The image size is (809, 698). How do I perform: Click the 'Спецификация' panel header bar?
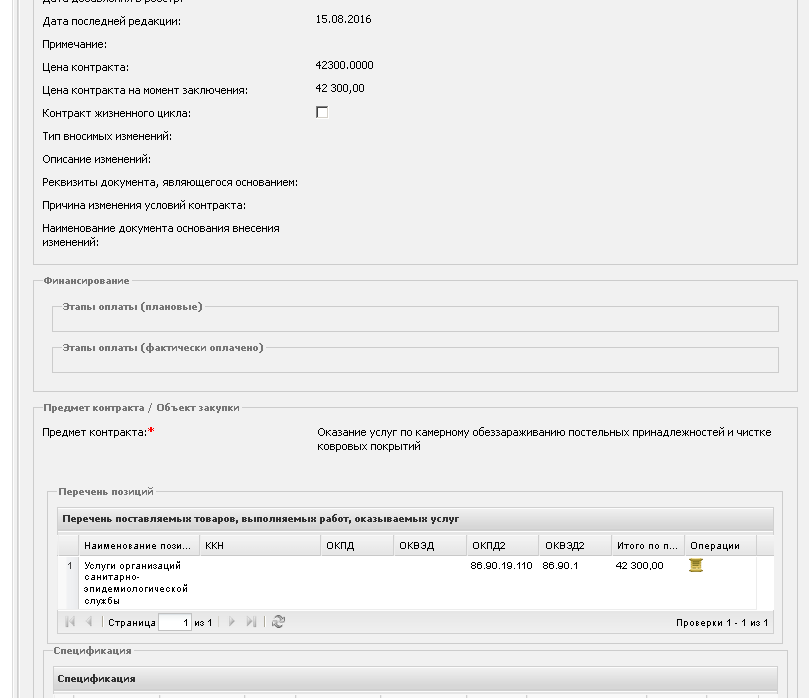point(415,679)
